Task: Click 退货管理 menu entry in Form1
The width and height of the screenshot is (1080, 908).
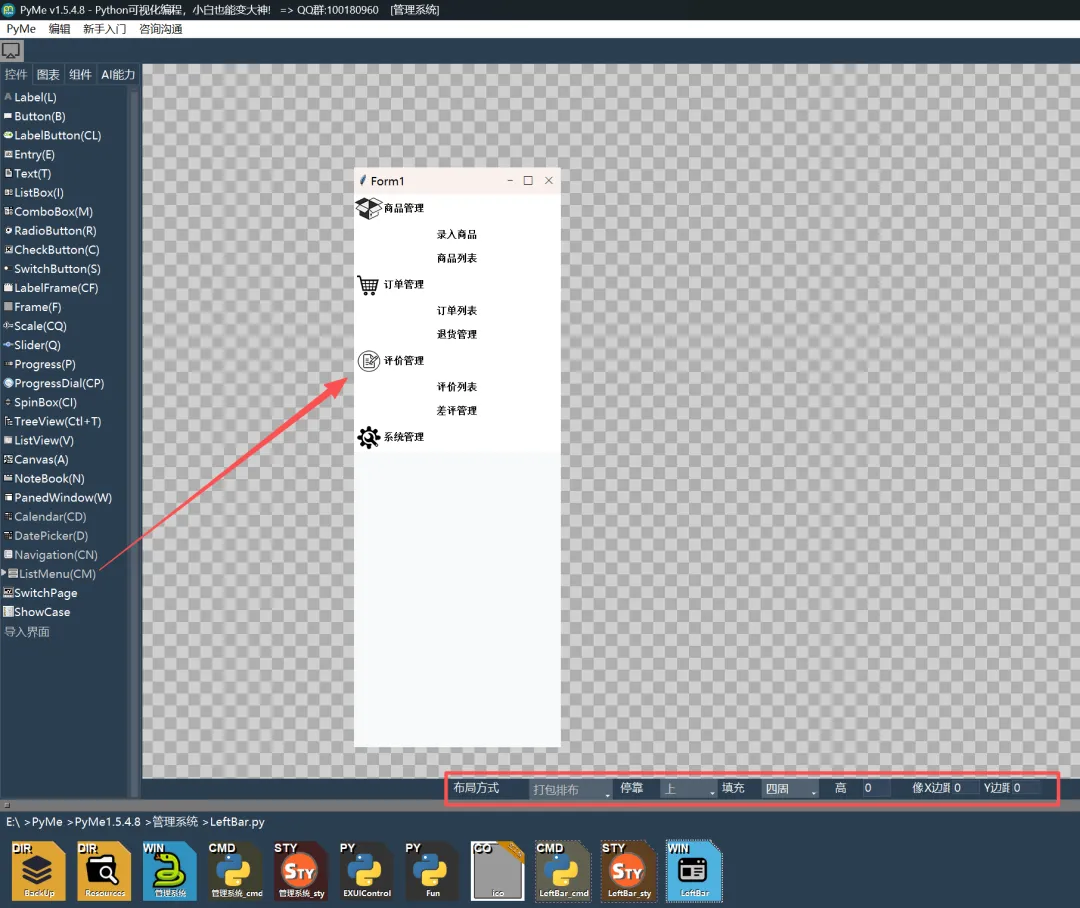Action: point(457,334)
